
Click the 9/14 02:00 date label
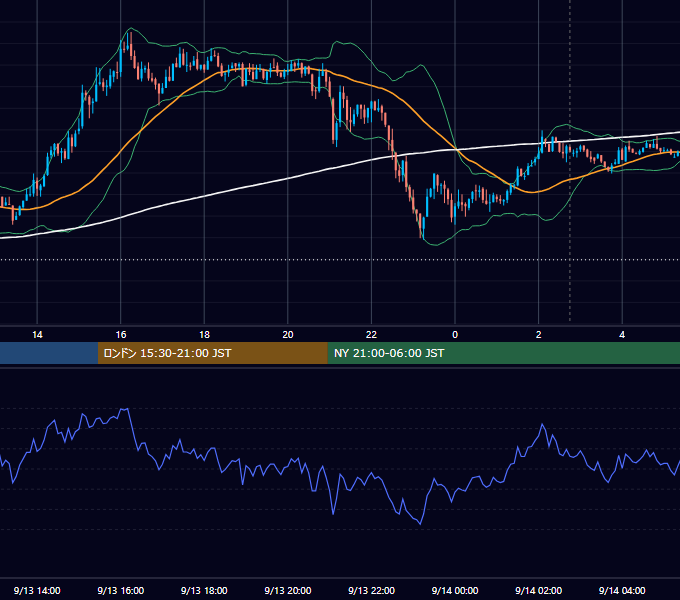tap(539, 590)
